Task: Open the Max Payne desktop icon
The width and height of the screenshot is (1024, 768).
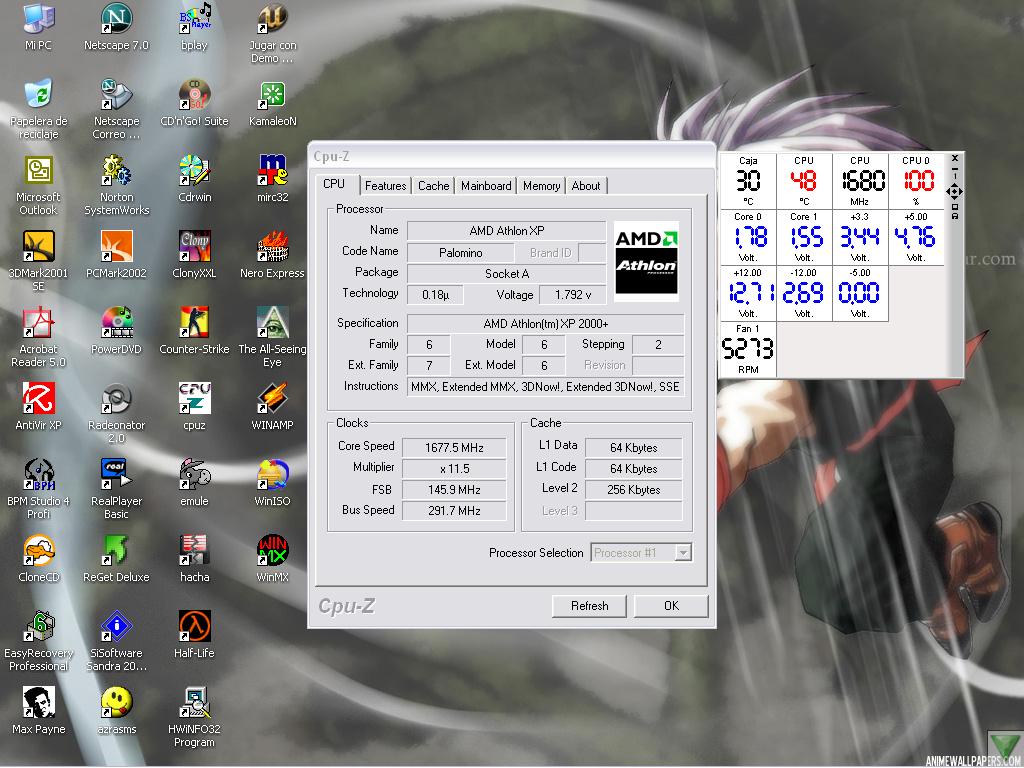Action: (39, 703)
